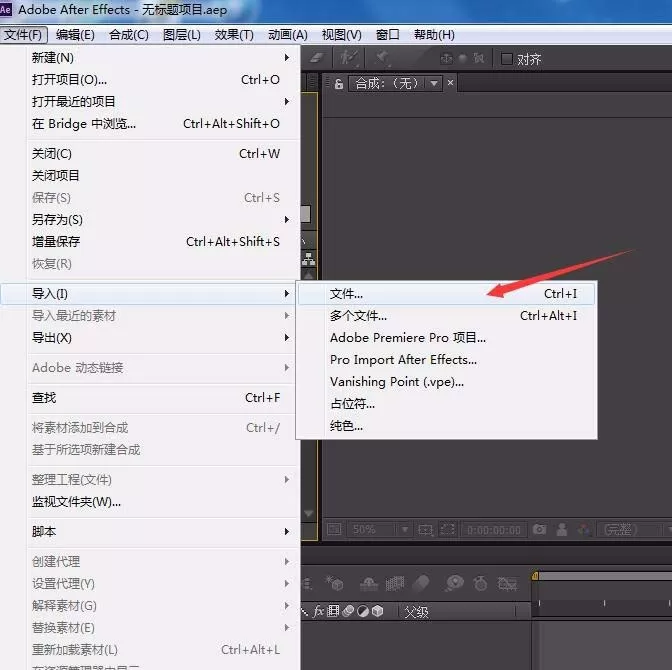This screenshot has height=670, width=672.
Task: Take a snapshot with the camera icon
Action: click(x=539, y=529)
